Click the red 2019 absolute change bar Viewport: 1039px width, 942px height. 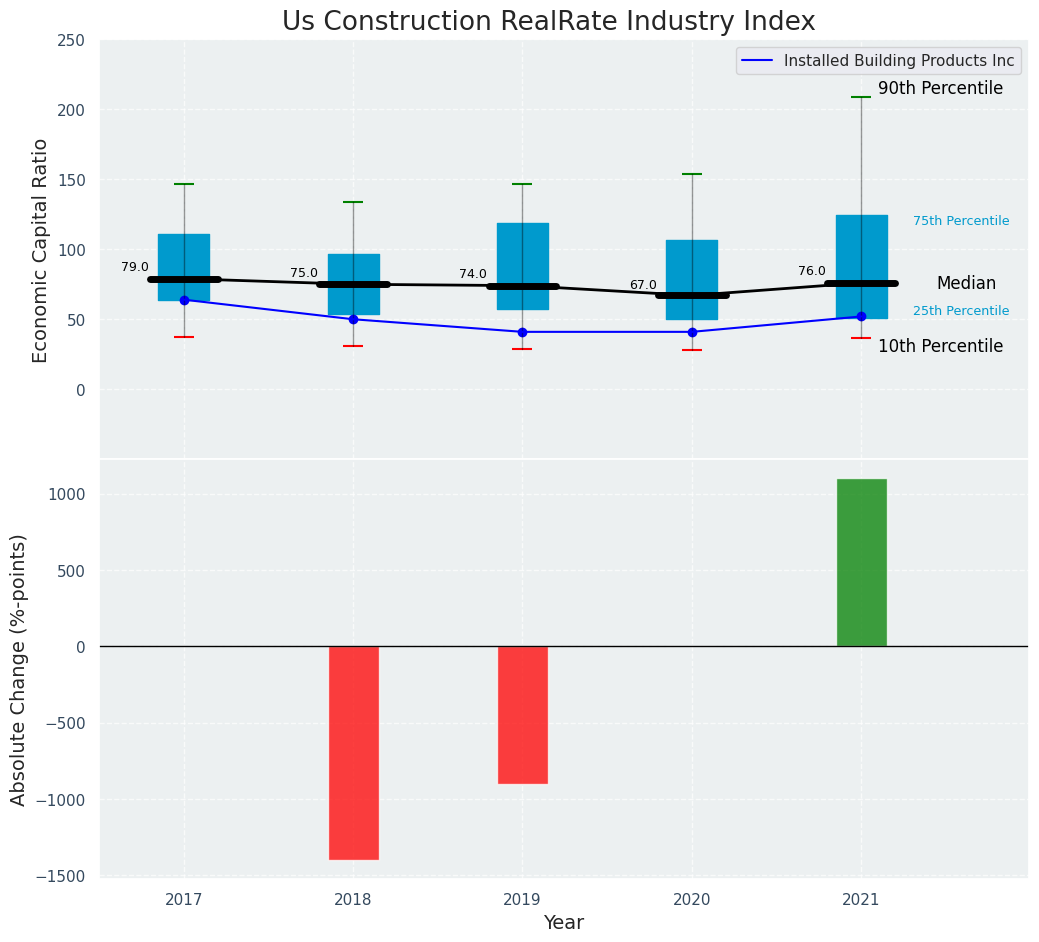(522, 714)
